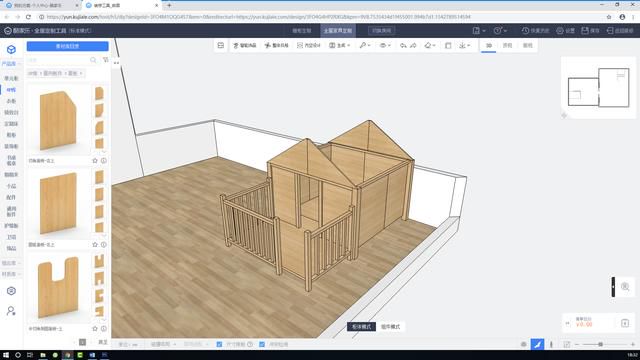Click the redo arrow in the top toolbar

click(413, 45)
